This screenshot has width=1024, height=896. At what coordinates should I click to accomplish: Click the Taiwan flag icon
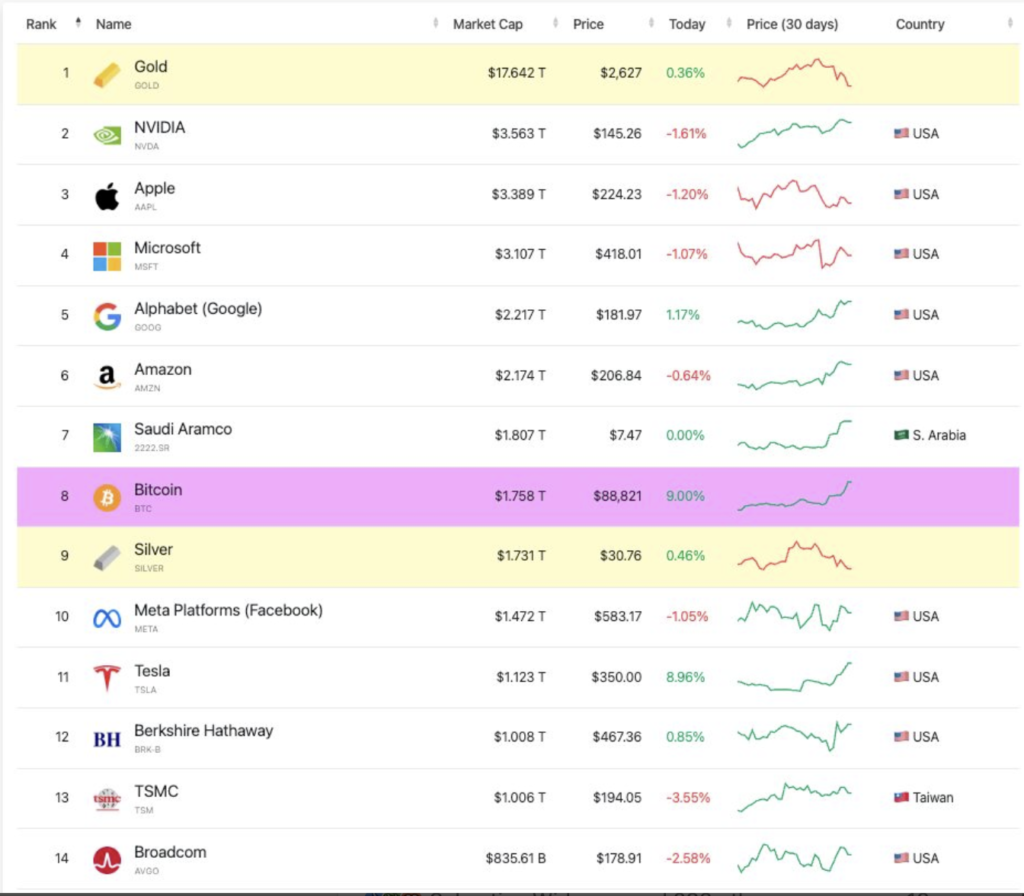click(x=901, y=797)
